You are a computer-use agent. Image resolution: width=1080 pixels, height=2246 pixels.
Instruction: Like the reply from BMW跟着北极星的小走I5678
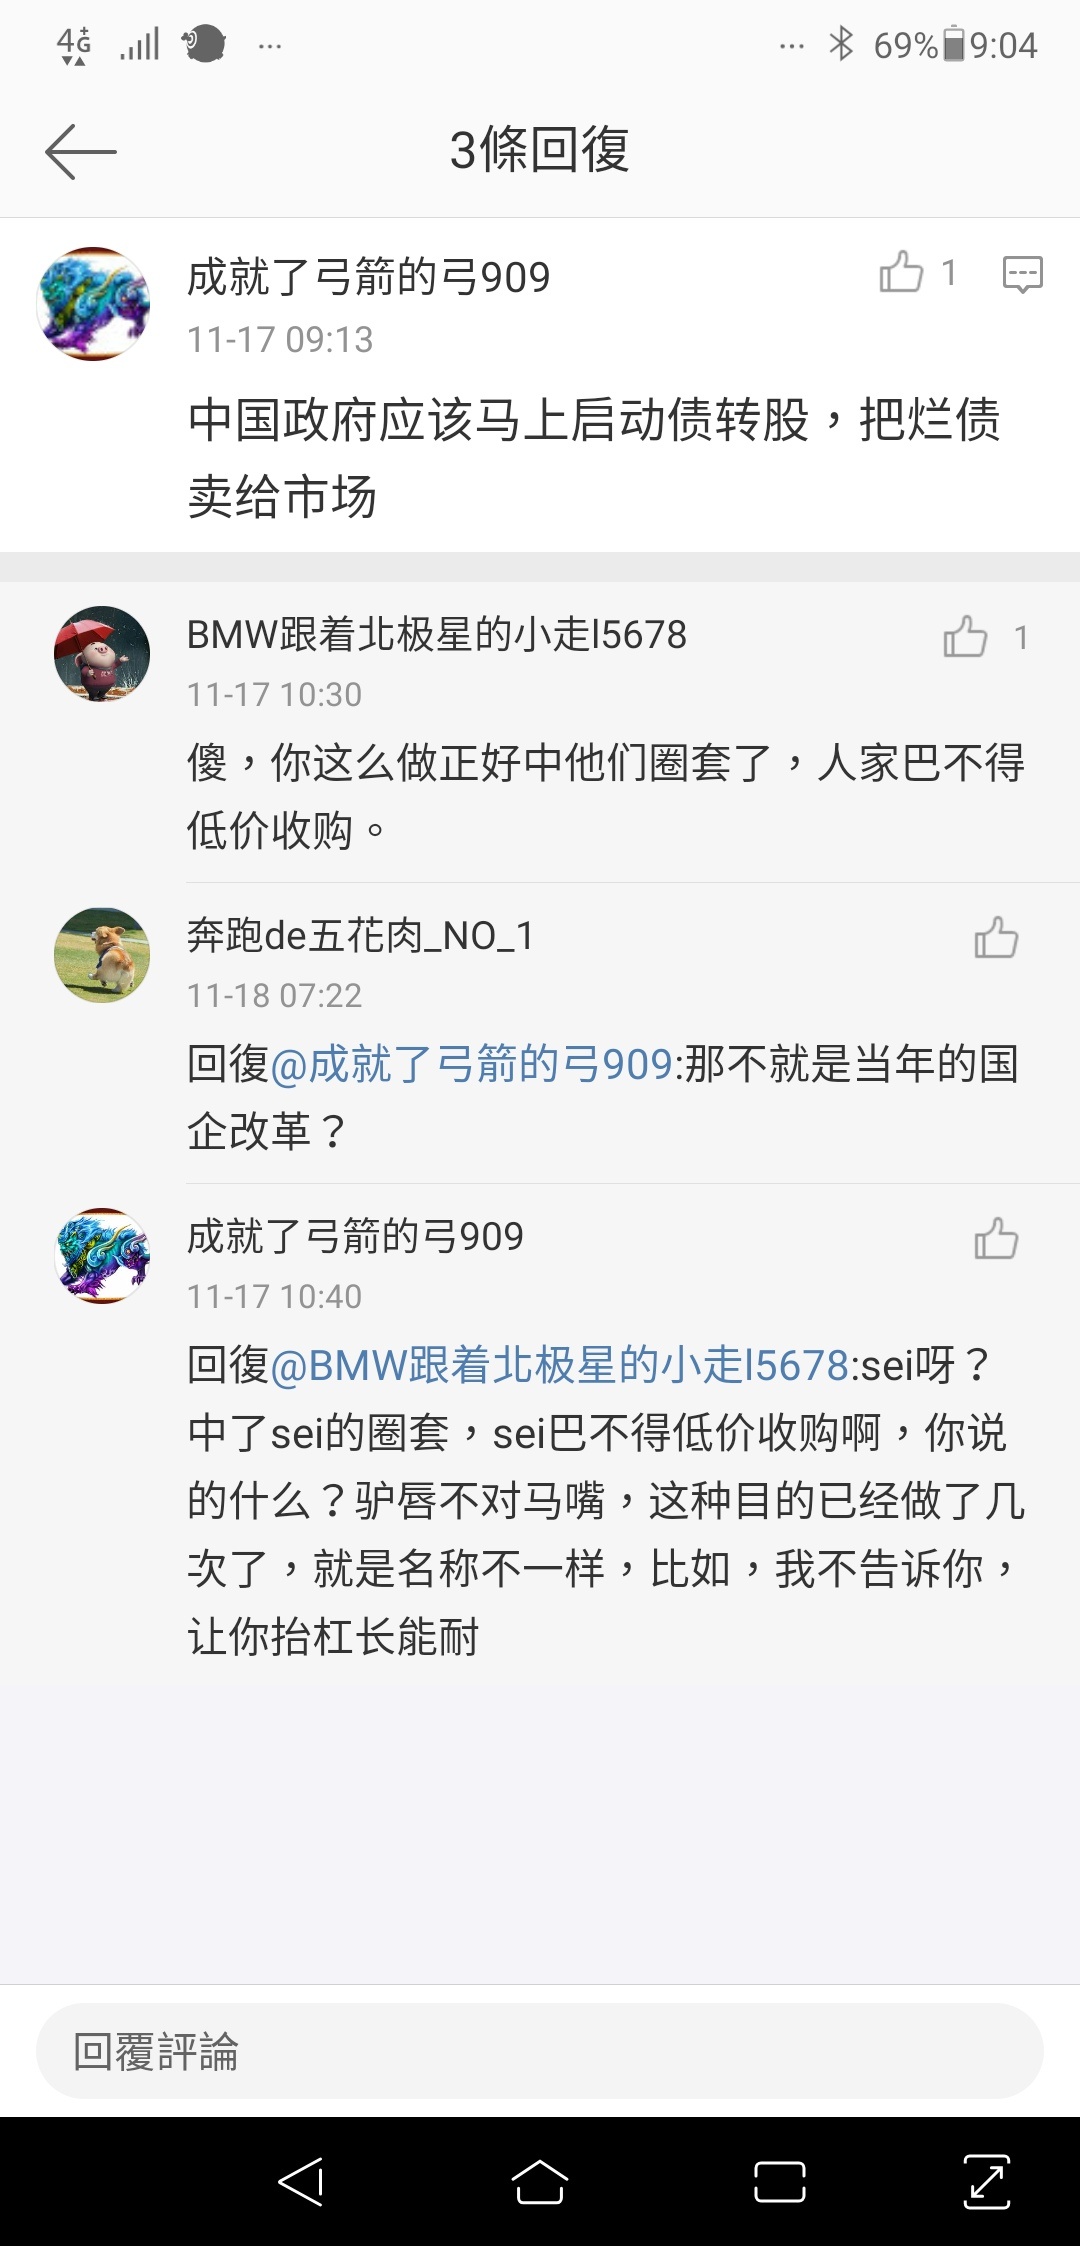coord(965,637)
